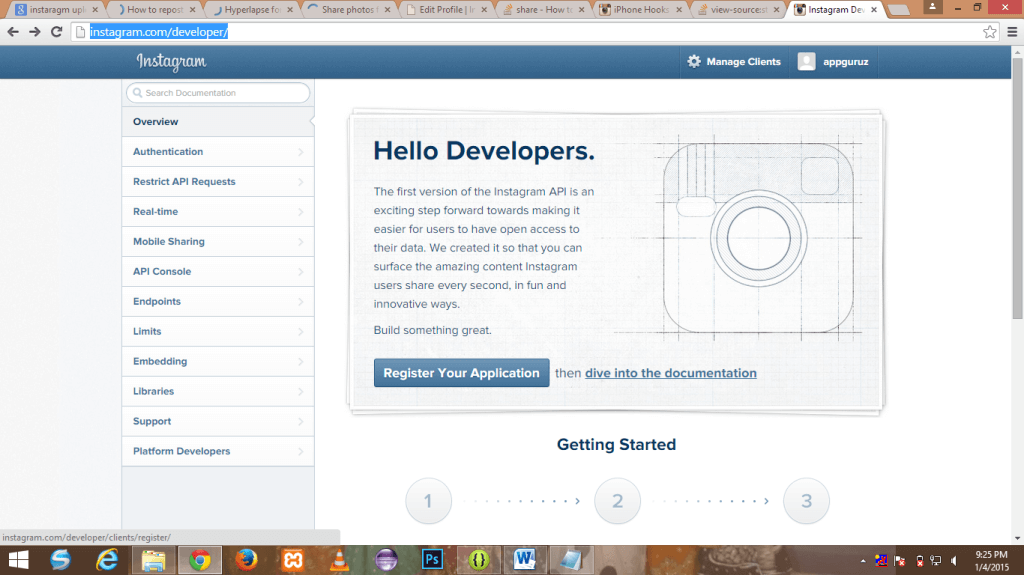The height and width of the screenshot is (575, 1024).
Task: Expand Embedding sidebar chevron
Action: pos(300,362)
